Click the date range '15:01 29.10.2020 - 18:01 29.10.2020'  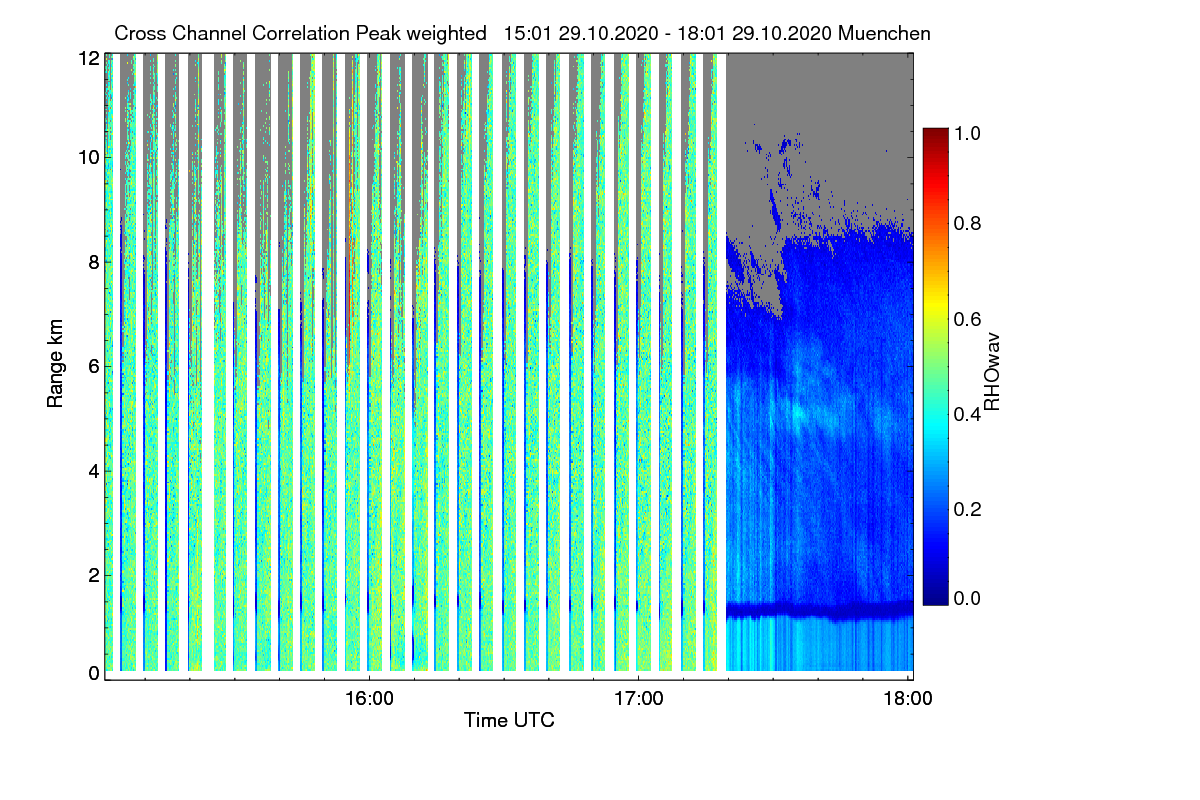tap(667, 33)
